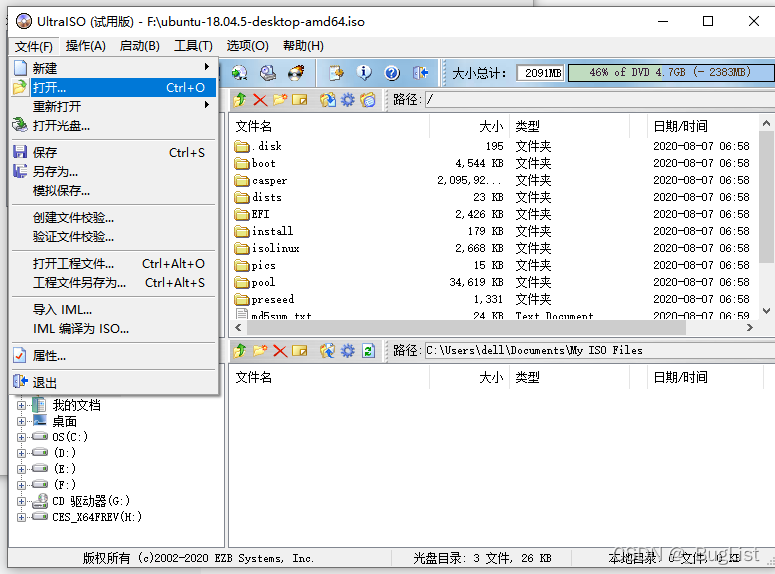Expand the 桌面 tree node
The width and height of the screenshot is (775, 574).
point(21,421)
